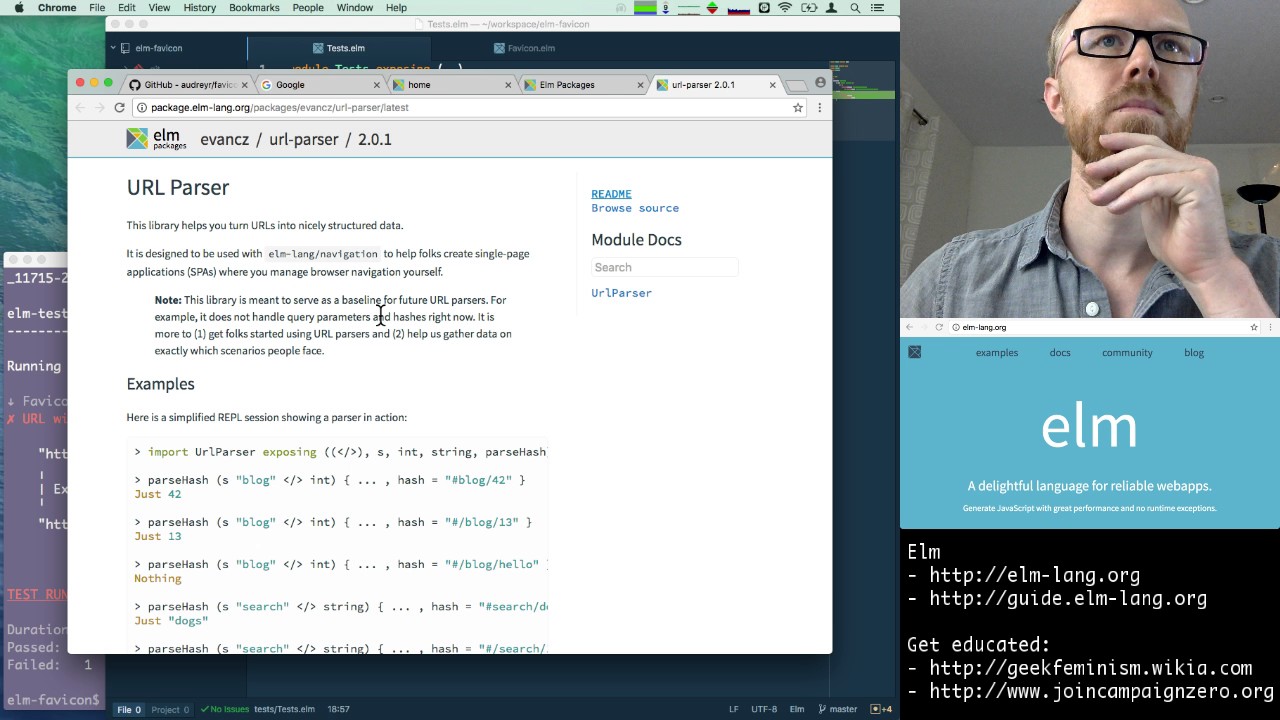Open Spotlight search in the menu bar

855,7
